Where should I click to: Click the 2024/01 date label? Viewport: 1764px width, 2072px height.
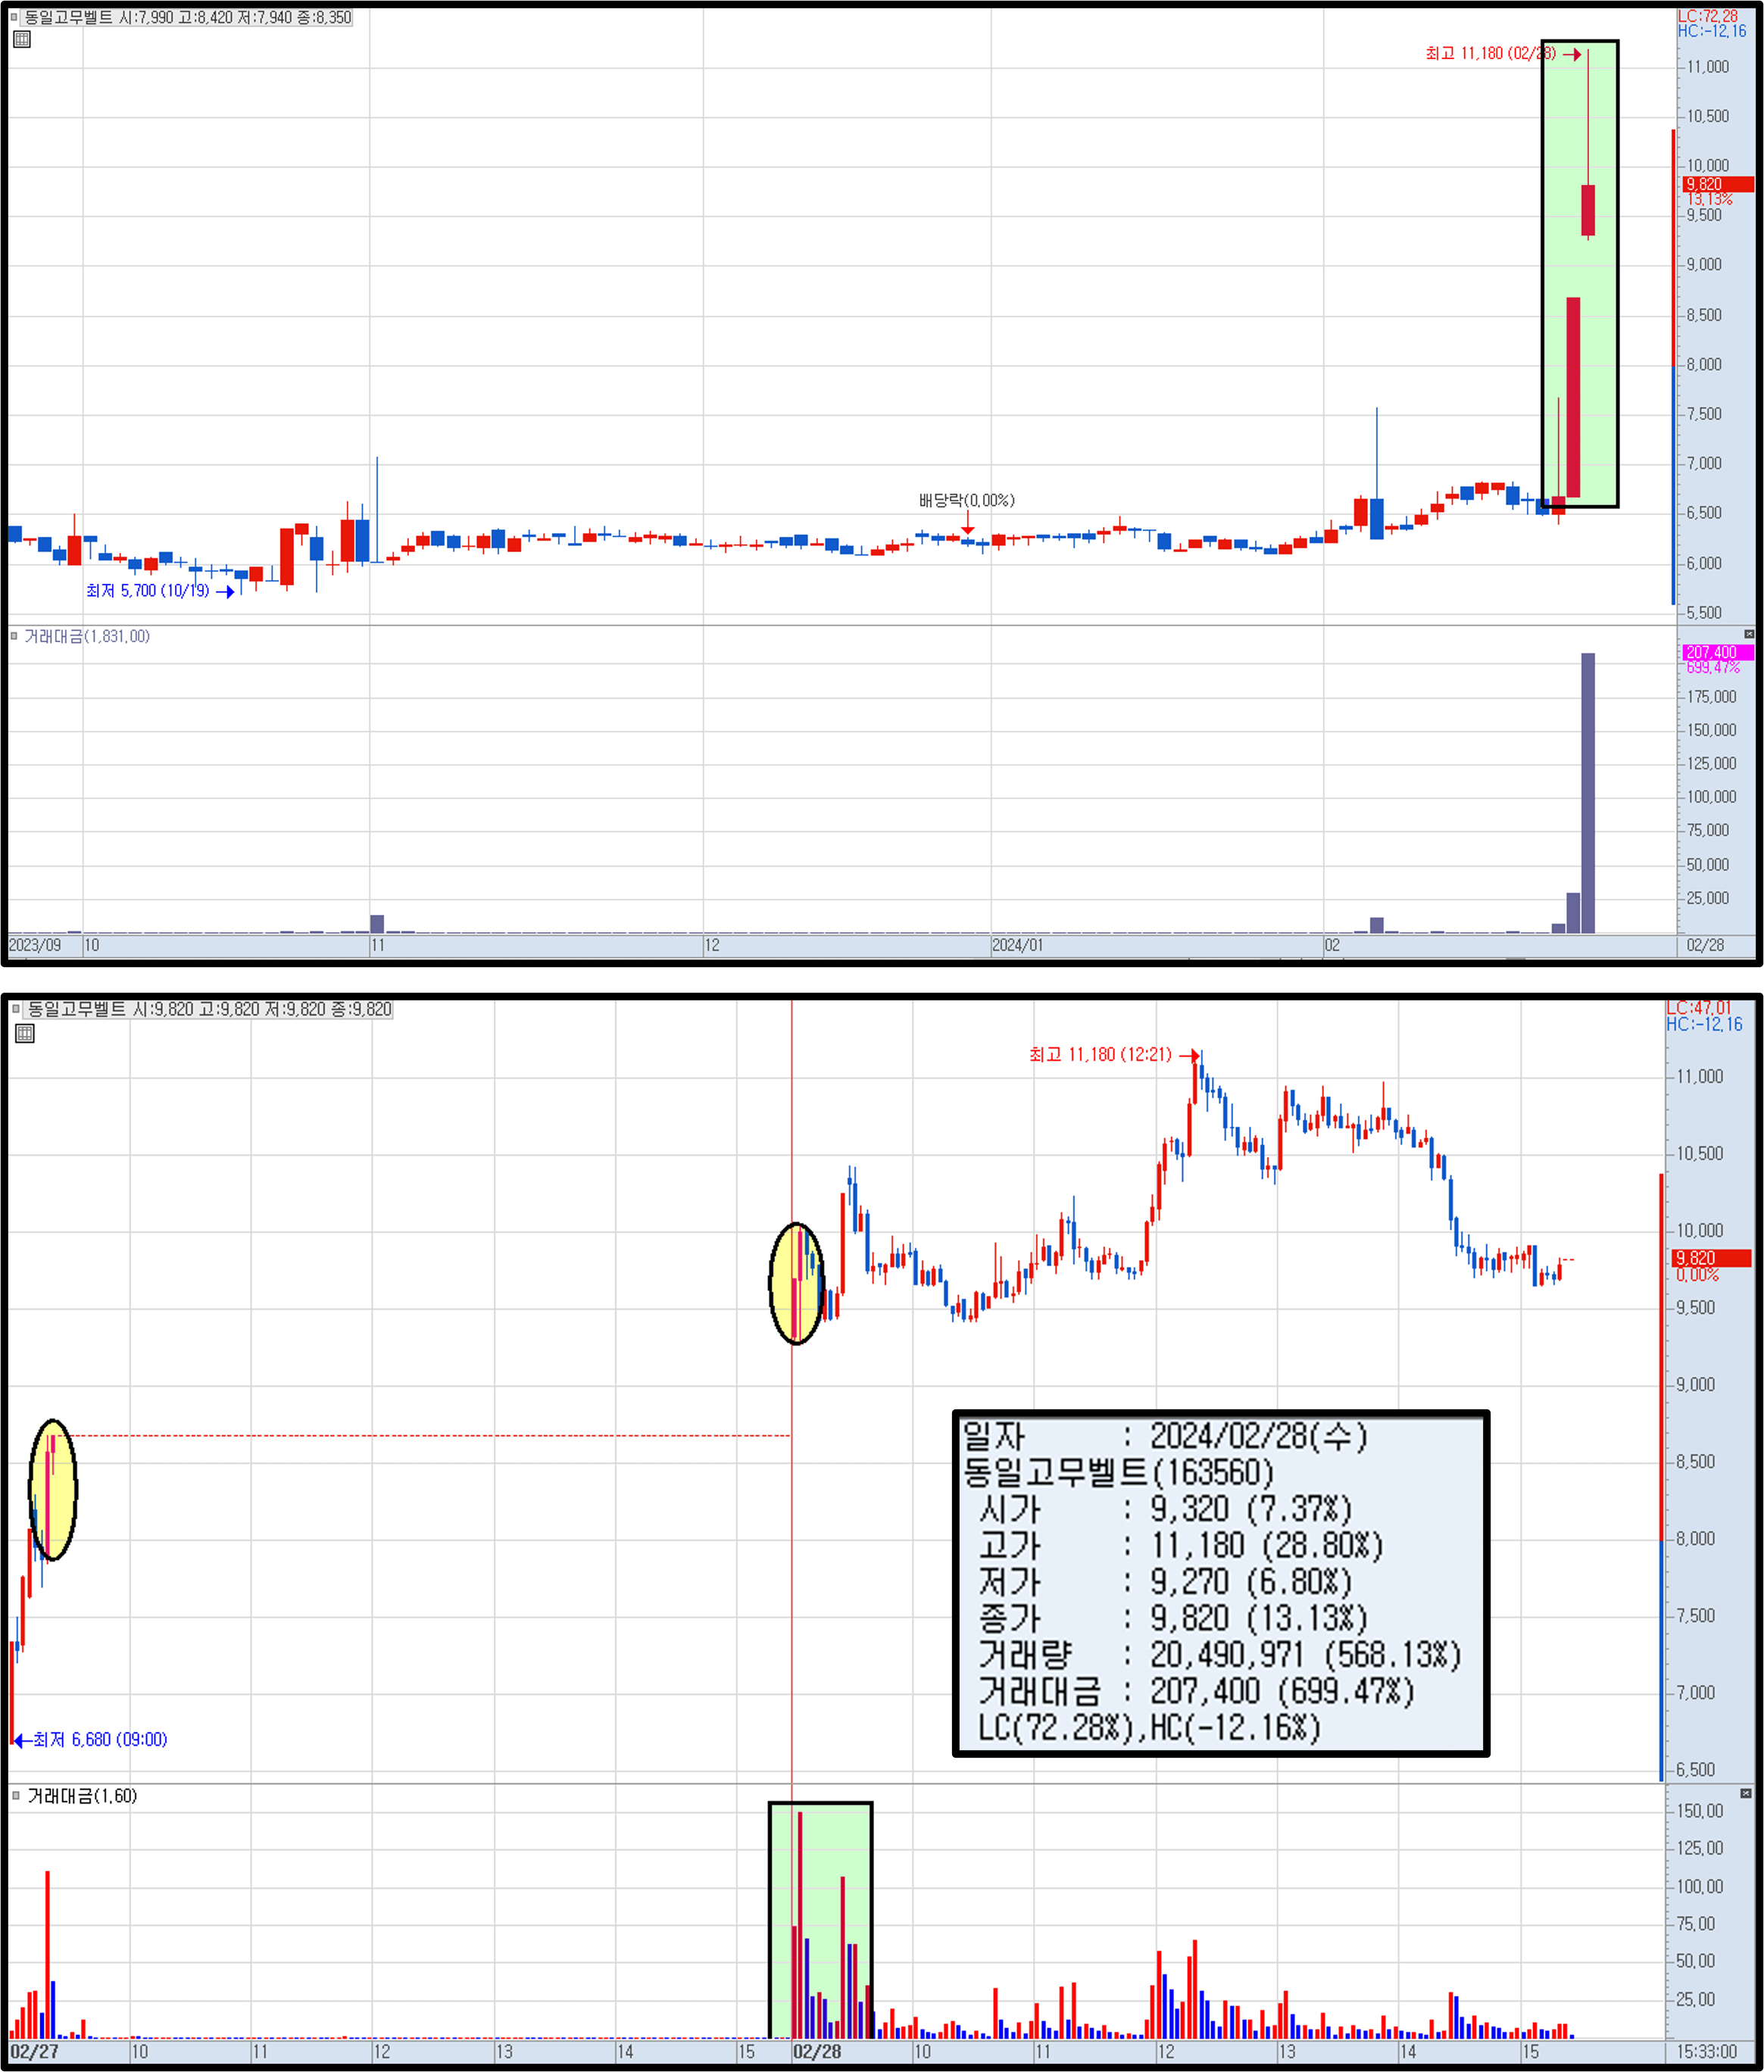[x=1017, y=945]
